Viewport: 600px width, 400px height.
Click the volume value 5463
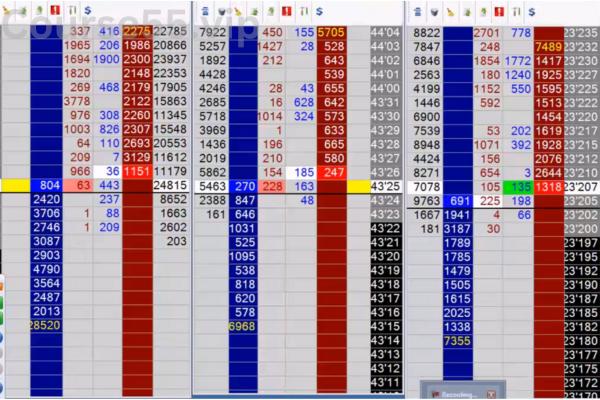tap(213, 186)
